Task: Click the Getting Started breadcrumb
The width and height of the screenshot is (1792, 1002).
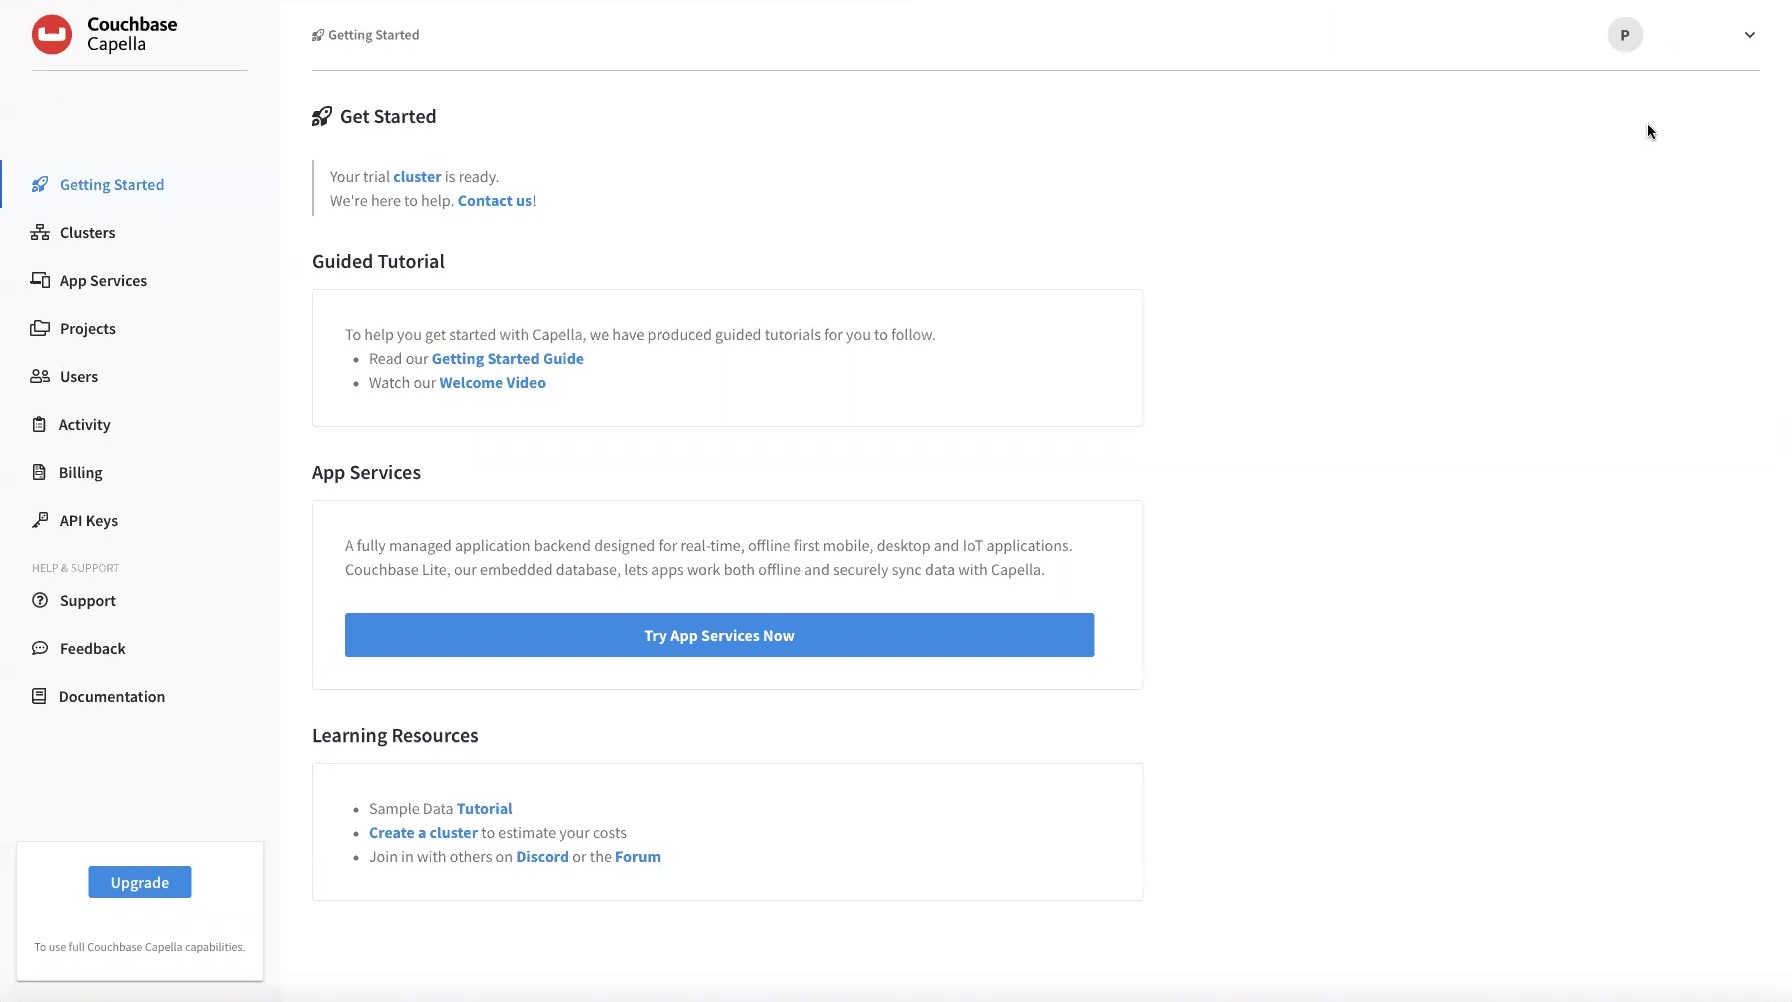Action: point(373,35)
